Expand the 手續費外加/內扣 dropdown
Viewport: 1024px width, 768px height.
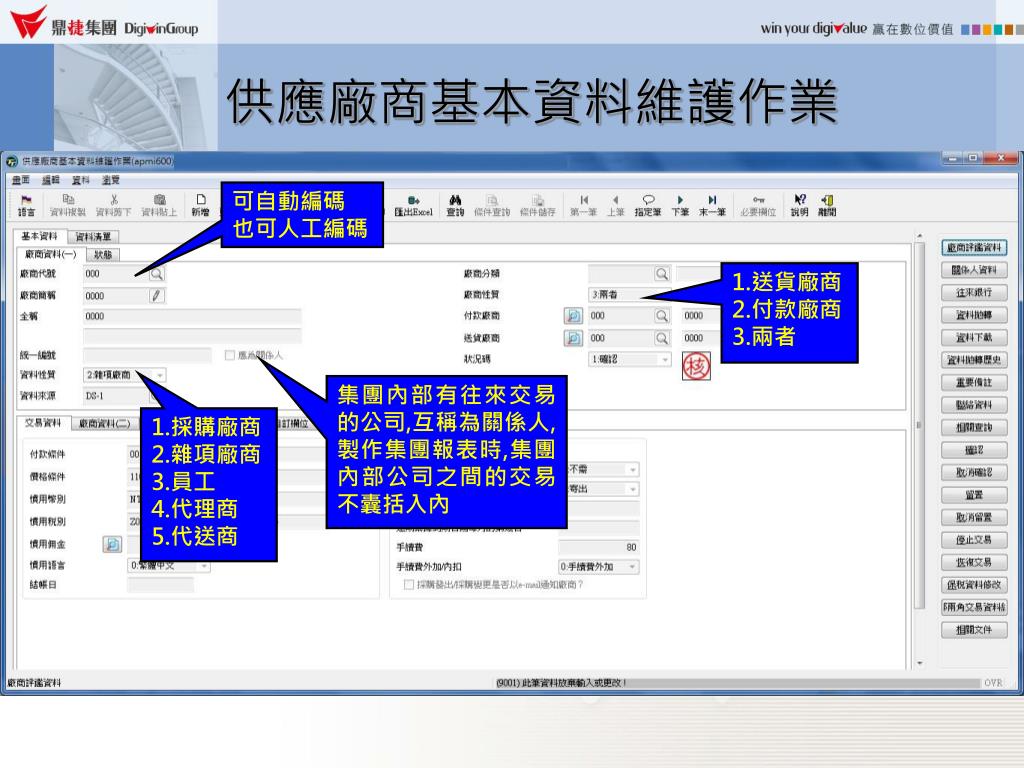tap(632, 567)
